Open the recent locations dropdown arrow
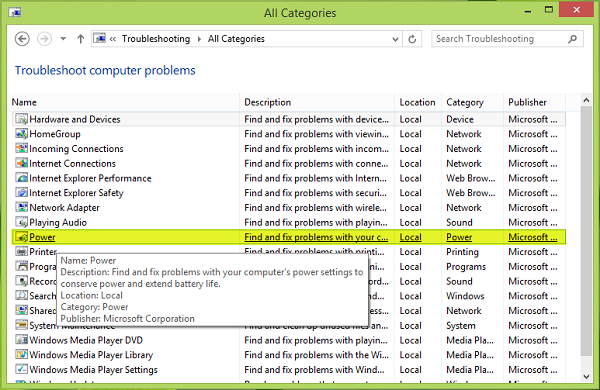This screenshot has width=600, height=390. tap(63, 39)
